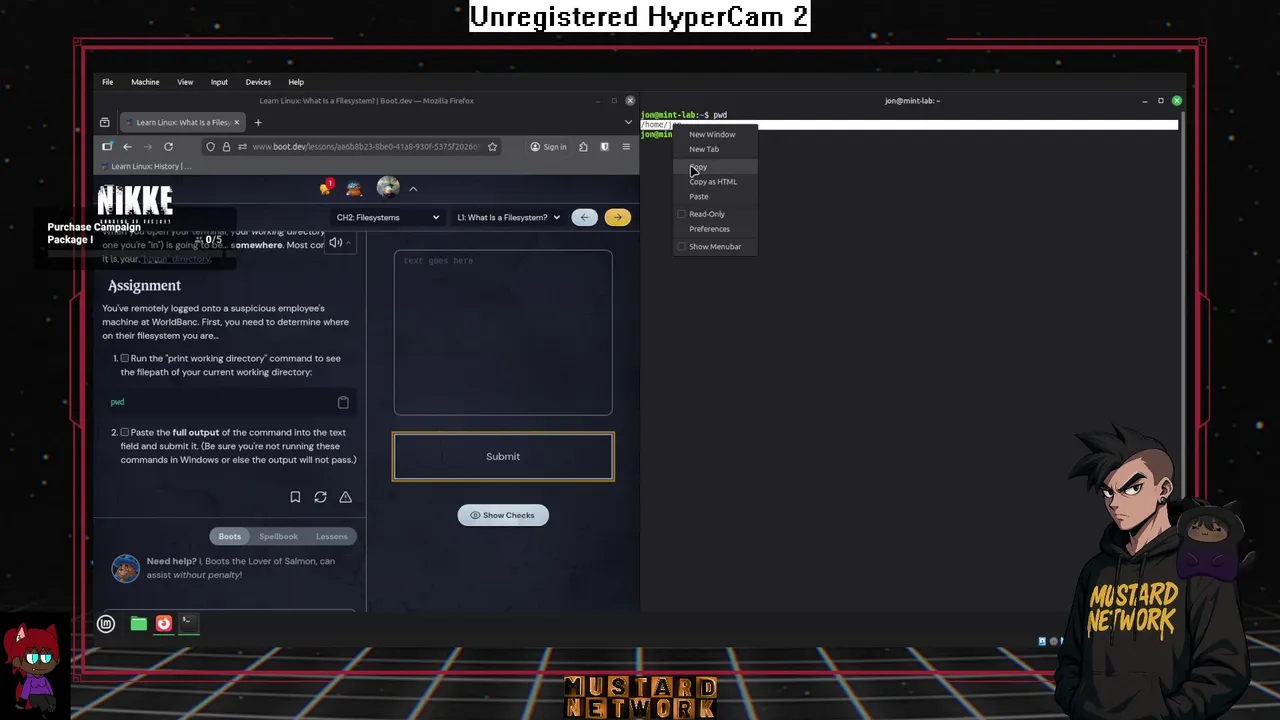Click the uBlock shield toolbar icon
1280x720 pixels.
click(604, 147)
